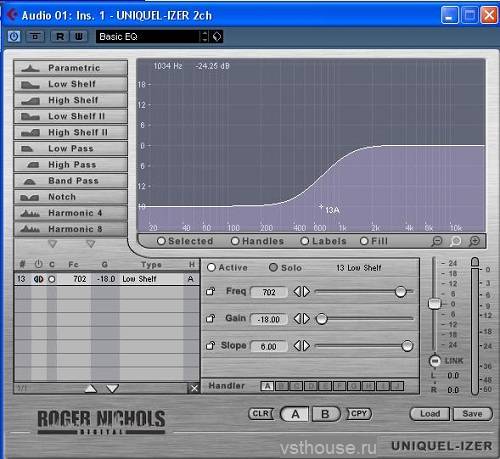
Task: Select the 13A handle on graph
Action: [321, 207]
